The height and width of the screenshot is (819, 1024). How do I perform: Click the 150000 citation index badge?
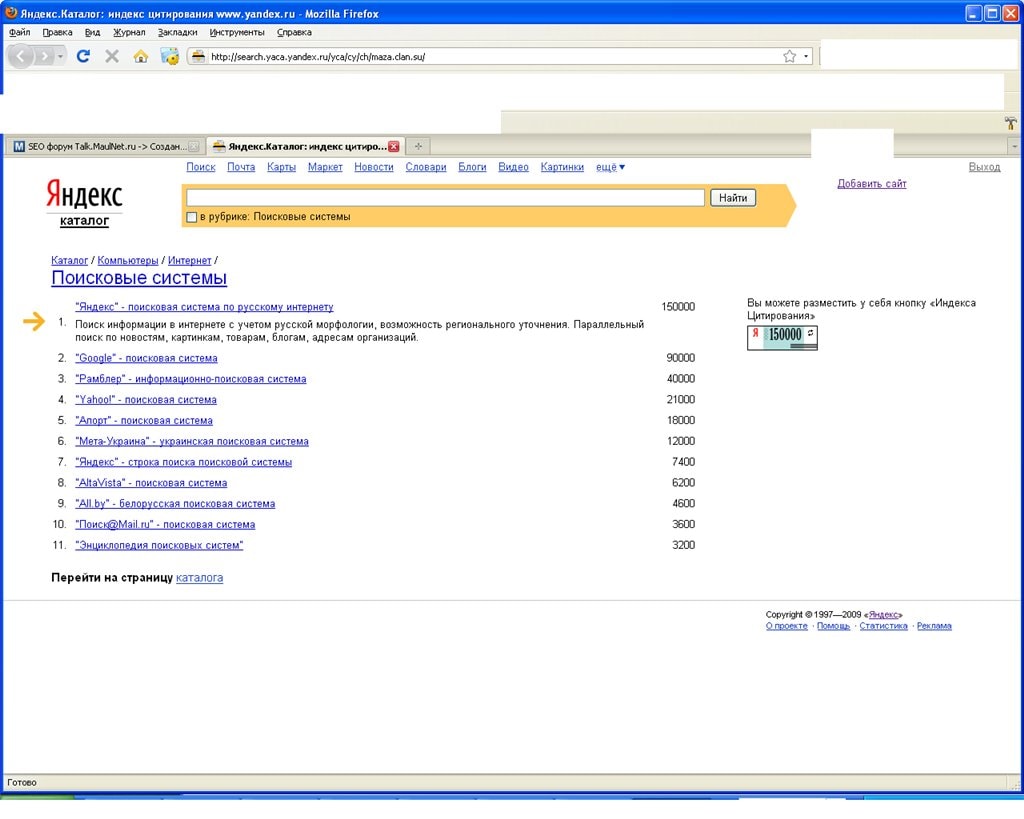click(x=782, y=337)
